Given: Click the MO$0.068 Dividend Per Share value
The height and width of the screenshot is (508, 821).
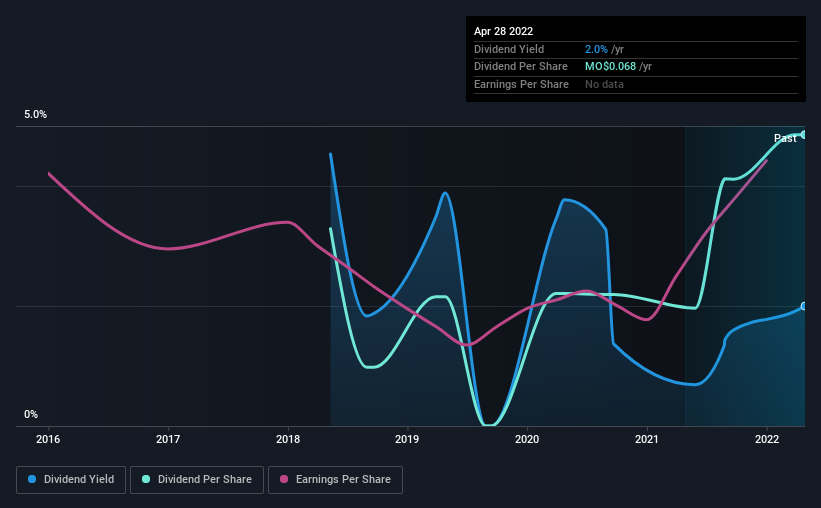Looking at the screenshot, I should [610, 67].
